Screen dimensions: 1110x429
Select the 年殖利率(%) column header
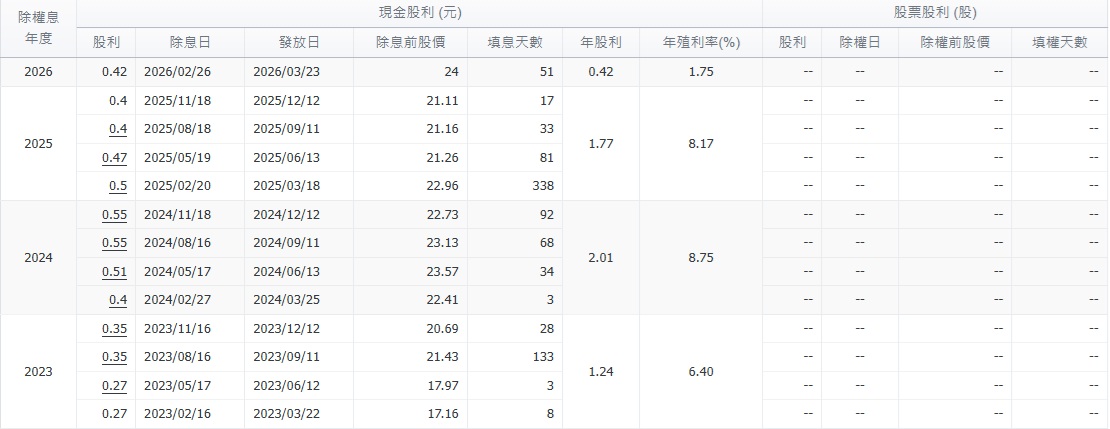[701, 42]
